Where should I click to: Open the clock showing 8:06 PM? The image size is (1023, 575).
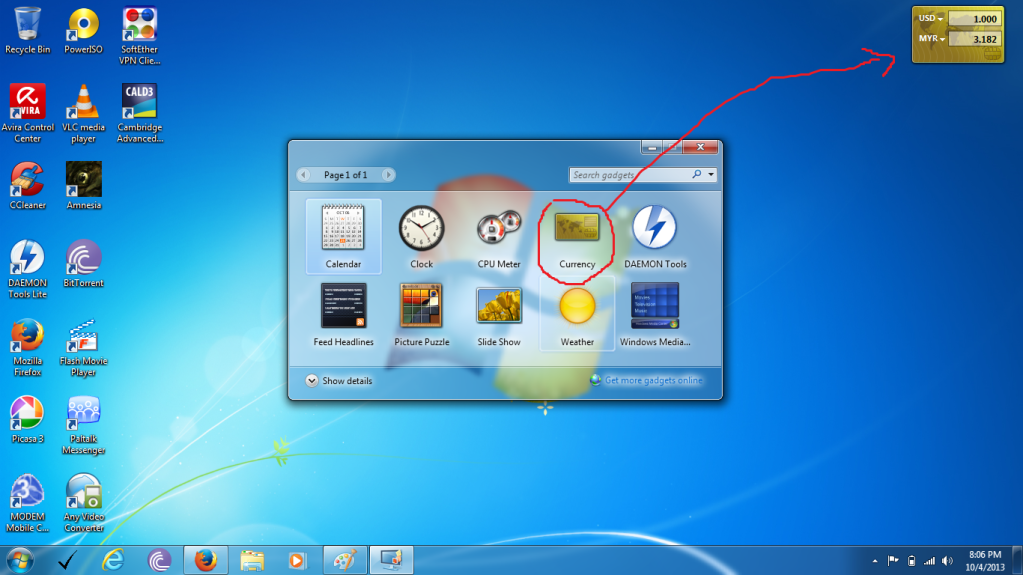click(985, 561)
